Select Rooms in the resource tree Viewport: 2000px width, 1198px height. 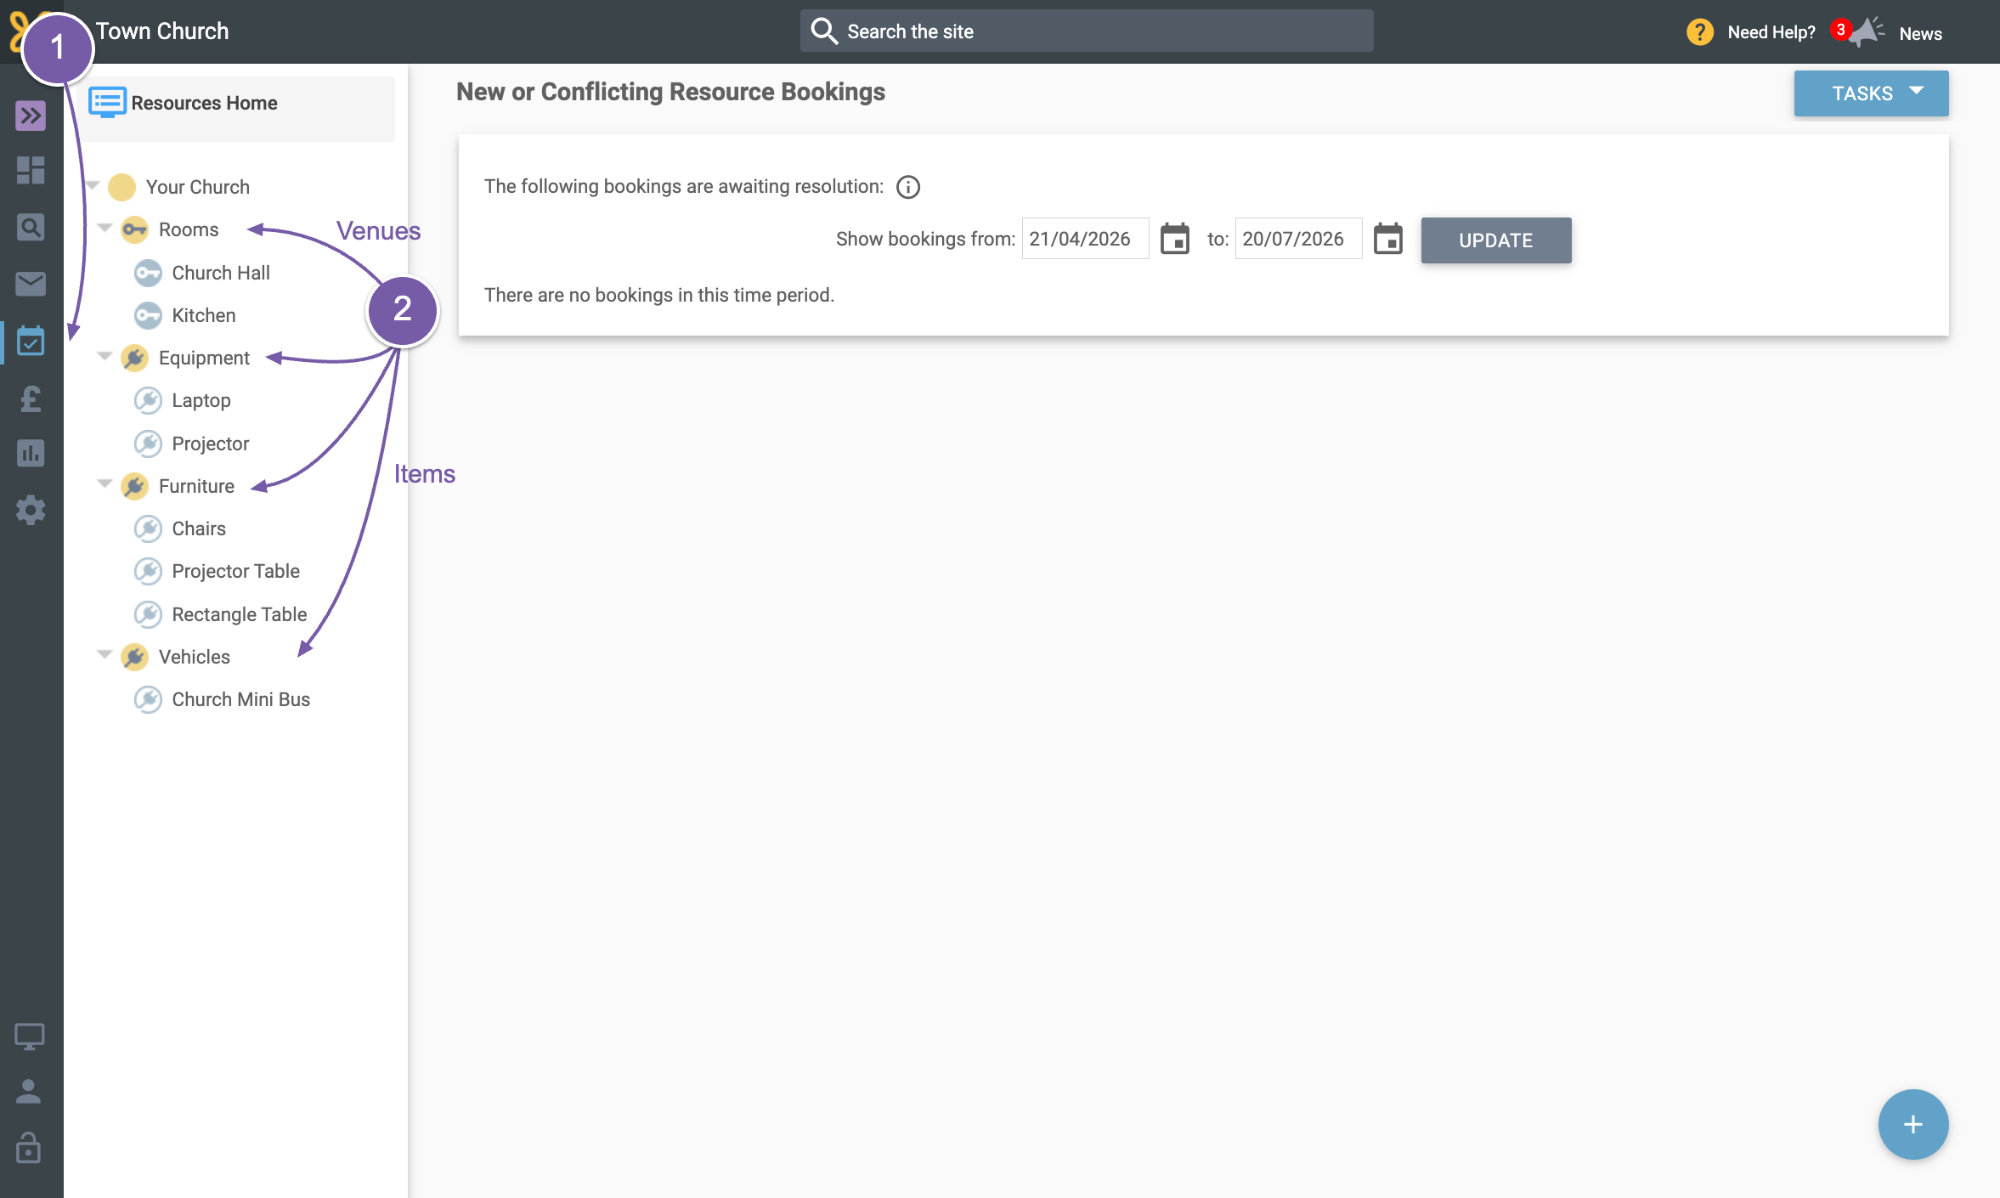point(188,230)
